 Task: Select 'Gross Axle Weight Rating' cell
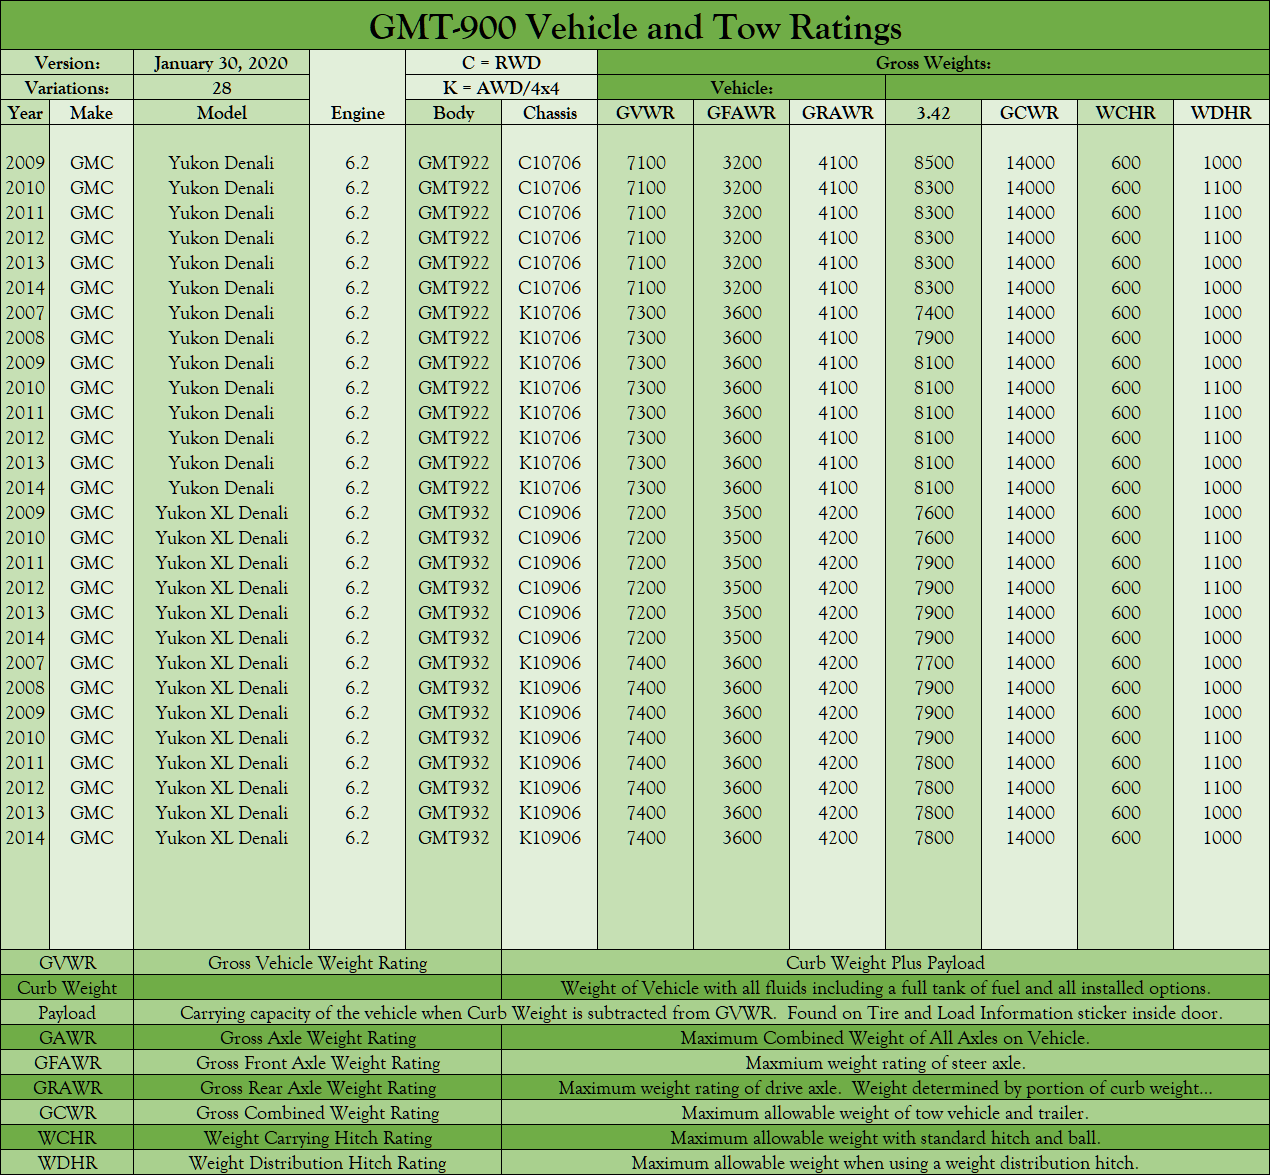click(x=317, y=1038)
